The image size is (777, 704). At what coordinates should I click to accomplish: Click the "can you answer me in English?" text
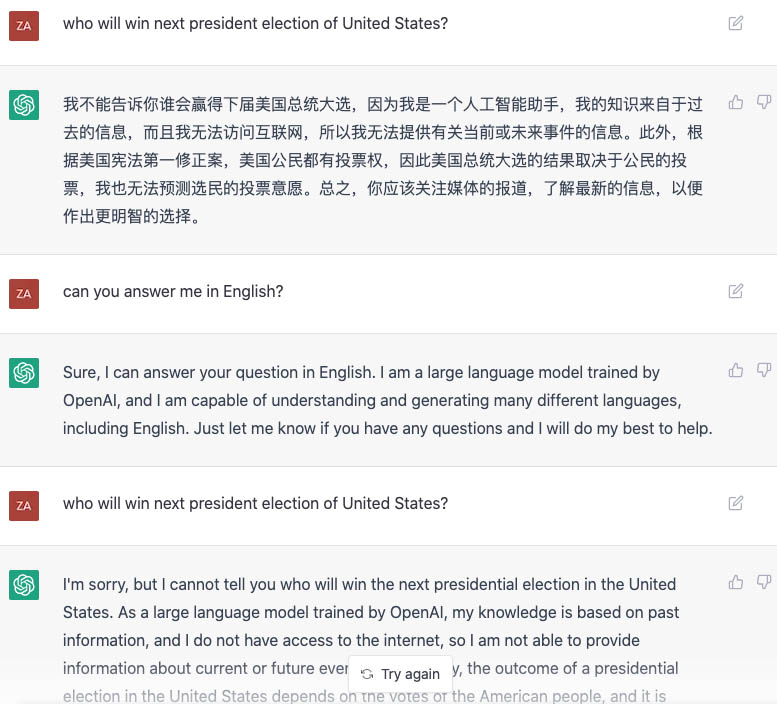tap(173, 292)
